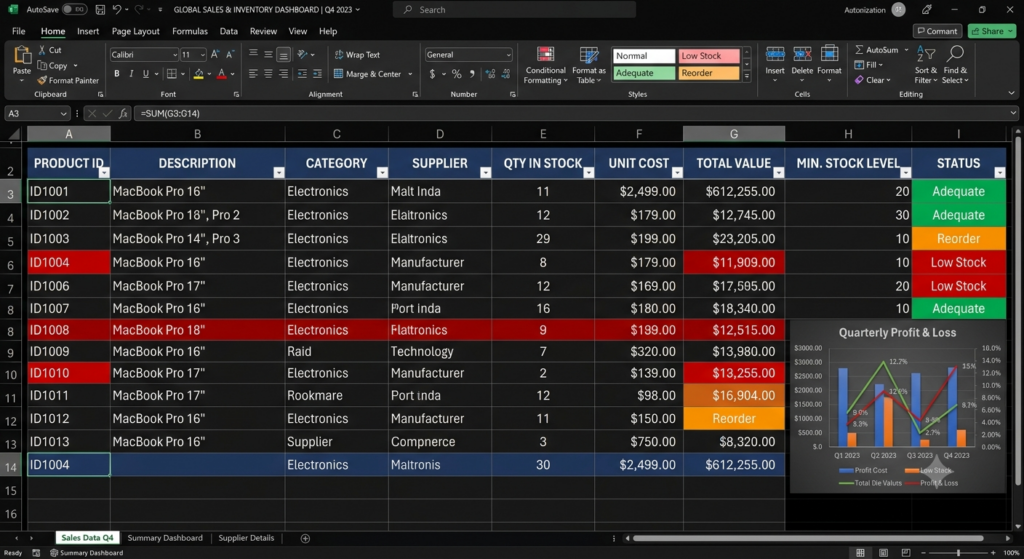Toggle Wrap Text
Image resolution: width=1024 pixels, height=559 pixels.
click(357, 55)
